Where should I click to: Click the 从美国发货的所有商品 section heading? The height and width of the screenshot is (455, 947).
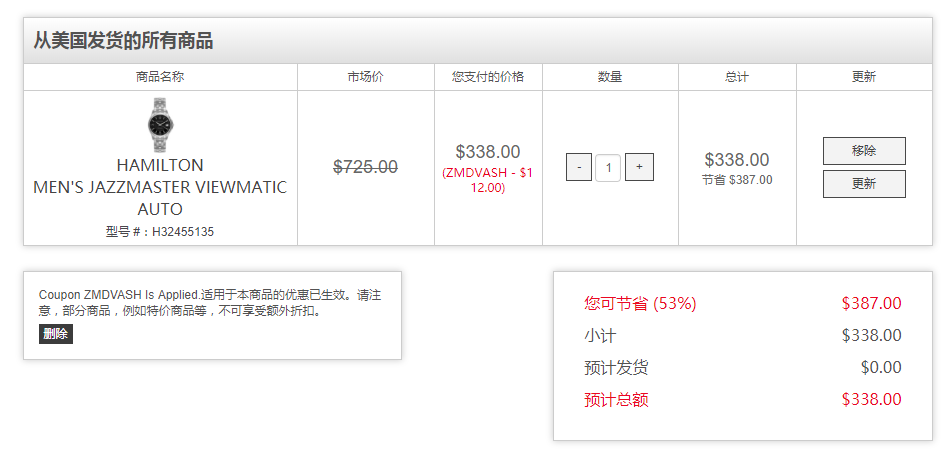coord(123,41)
